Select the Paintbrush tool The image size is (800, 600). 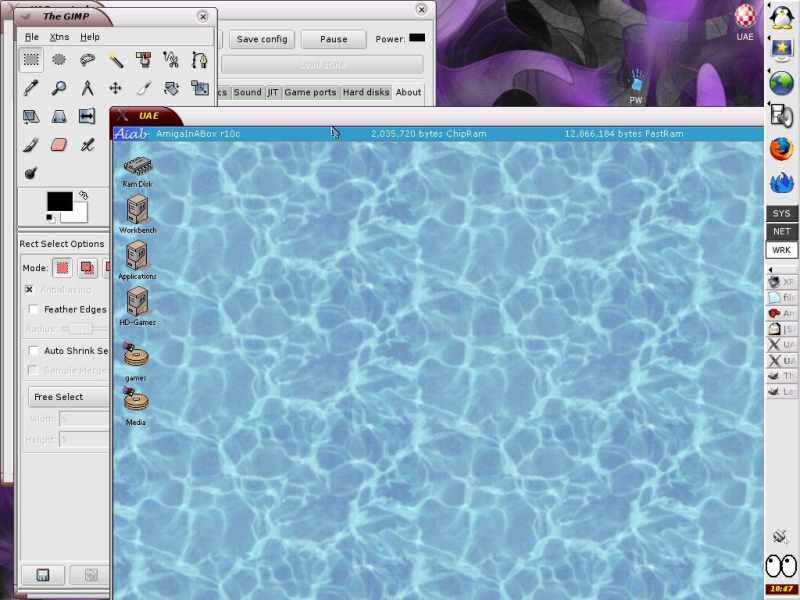point(31,145)
